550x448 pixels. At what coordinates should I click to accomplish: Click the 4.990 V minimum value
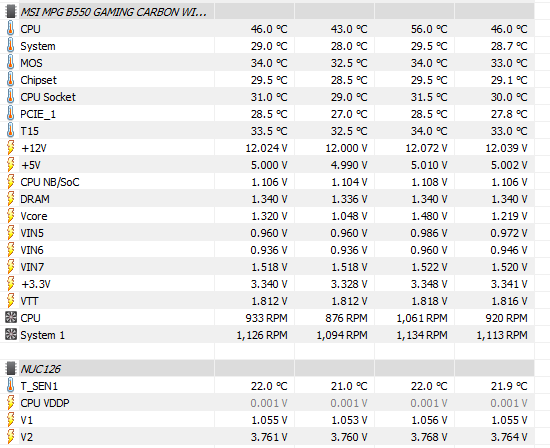coord(349,165)
